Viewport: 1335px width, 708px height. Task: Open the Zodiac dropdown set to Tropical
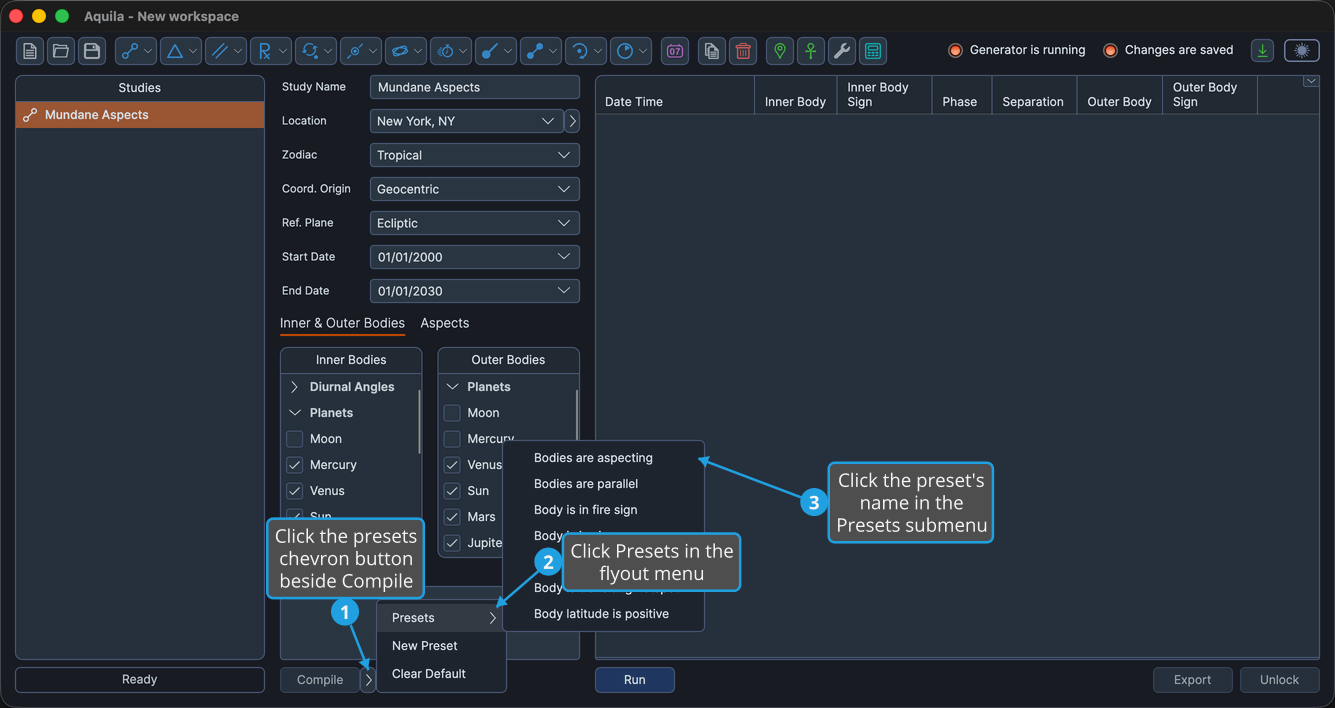pyautogui.click(x=474, y=155)
